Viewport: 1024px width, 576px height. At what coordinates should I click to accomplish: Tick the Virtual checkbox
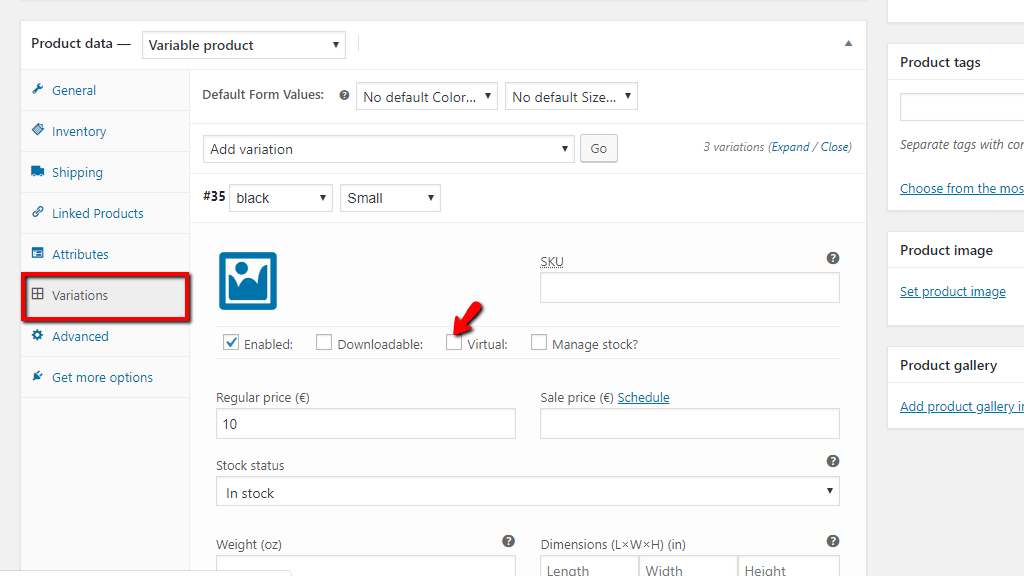coord(454,342)
